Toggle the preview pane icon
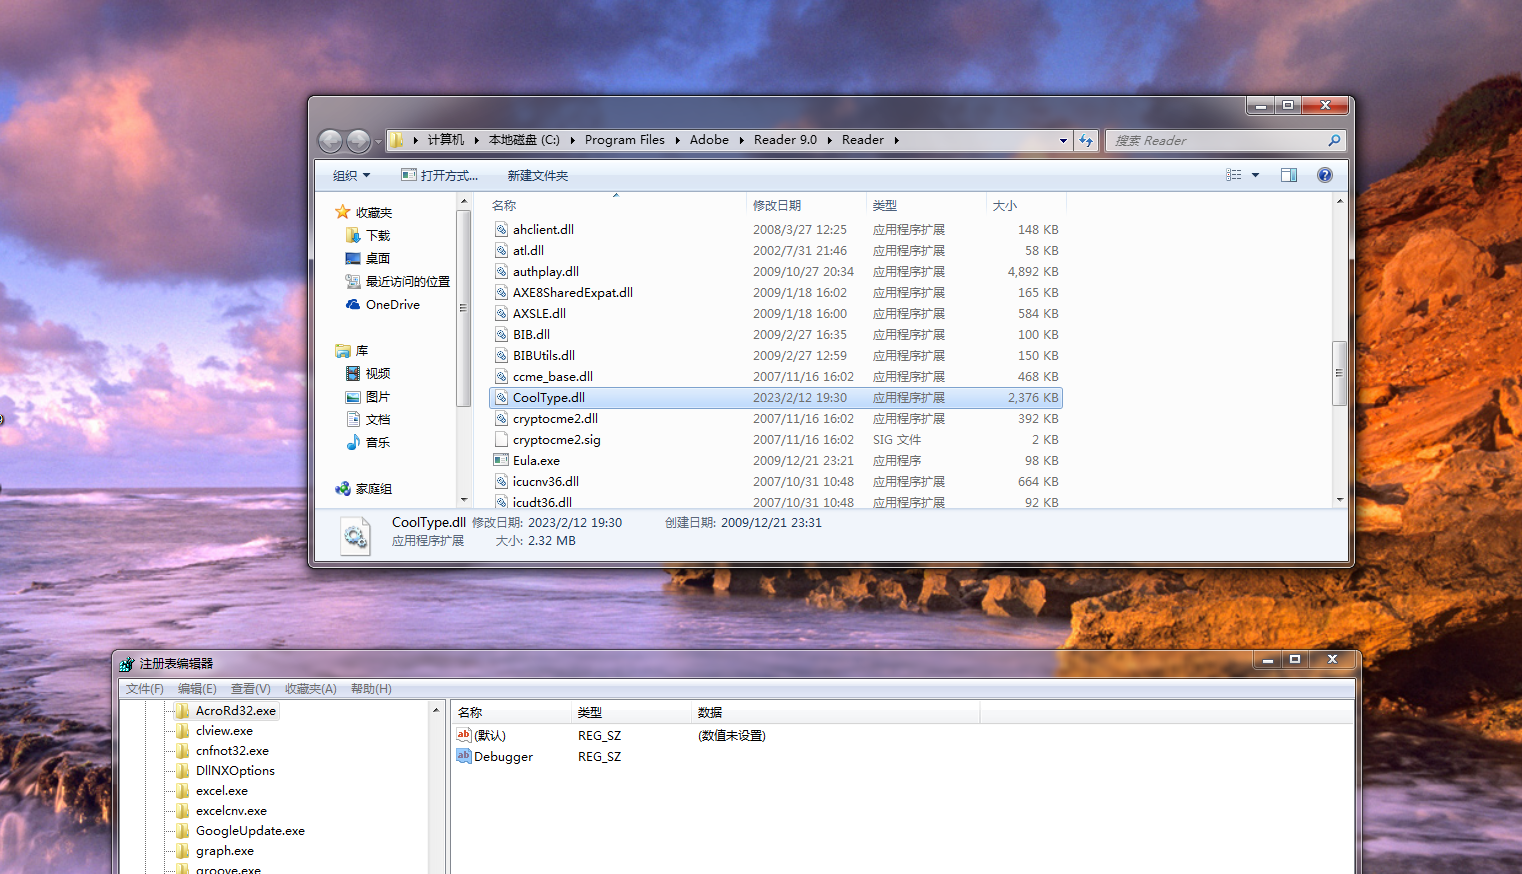The width and height of the screenshot is (1522, 874). point(1289,175)
